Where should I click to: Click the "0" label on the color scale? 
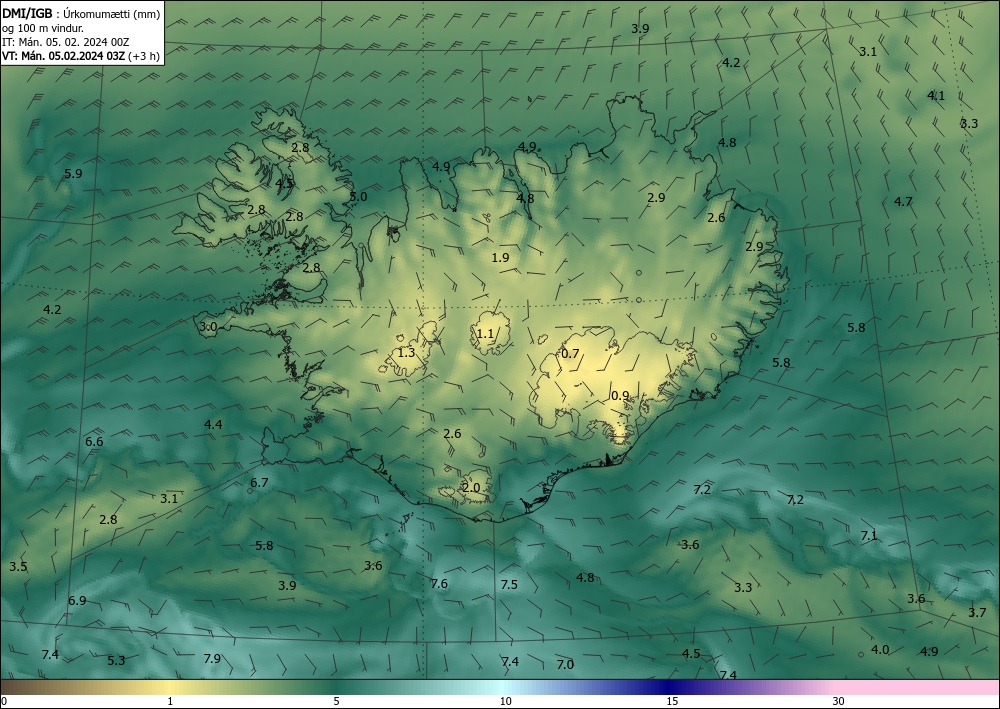4,701
